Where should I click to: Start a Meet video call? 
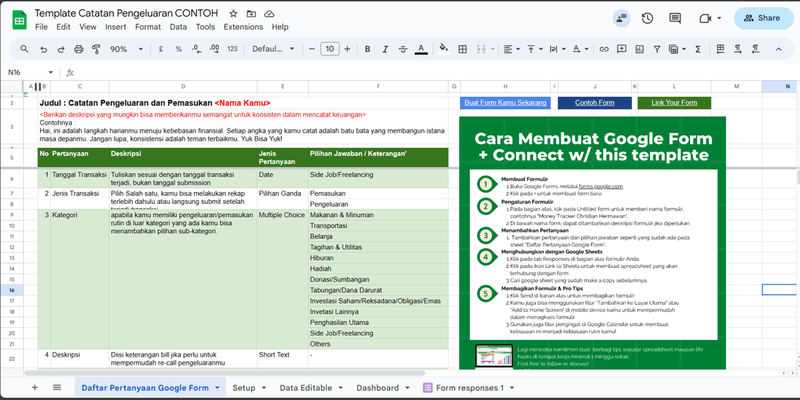pyautogui.click(x=705, y=18)
